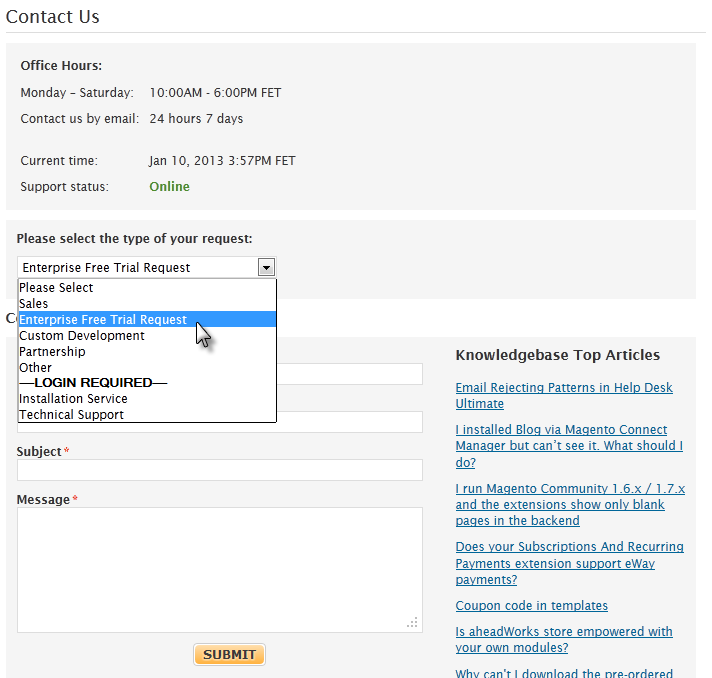The width and height of the screenshot is (712, 678).
Task: Click the Subject input field
Action: [x=220, y=470]
